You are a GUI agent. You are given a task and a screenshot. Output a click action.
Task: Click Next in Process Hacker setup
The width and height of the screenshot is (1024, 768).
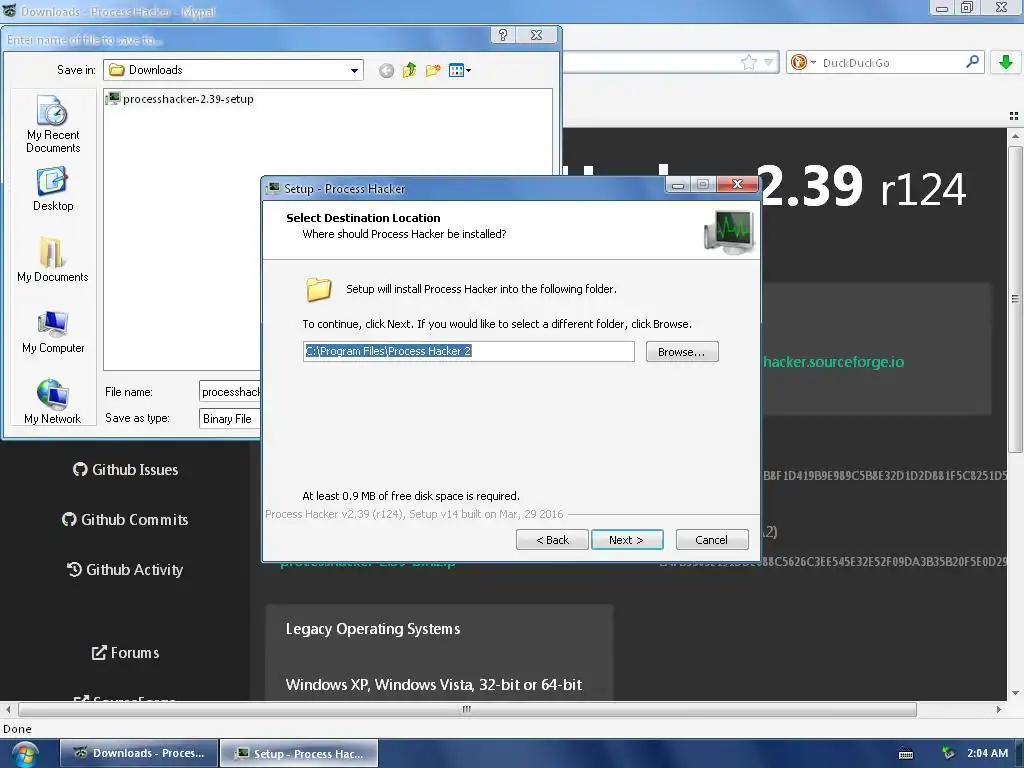coord(626,539)
